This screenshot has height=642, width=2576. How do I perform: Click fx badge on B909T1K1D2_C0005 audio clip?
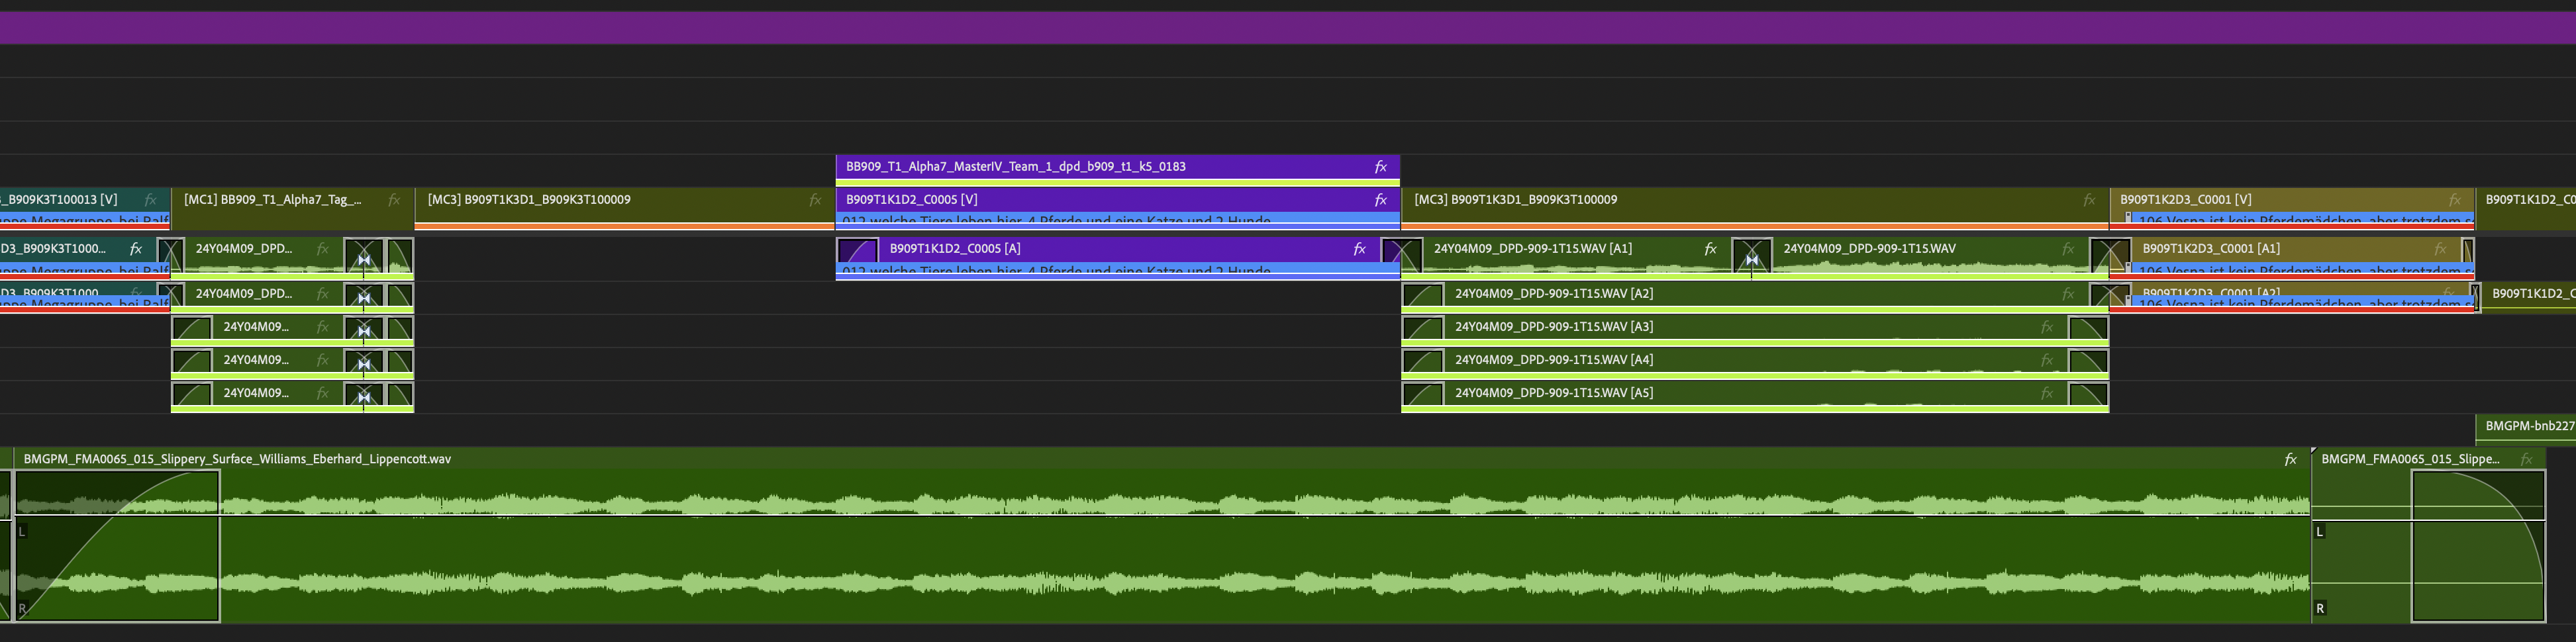pos(1358,247)
